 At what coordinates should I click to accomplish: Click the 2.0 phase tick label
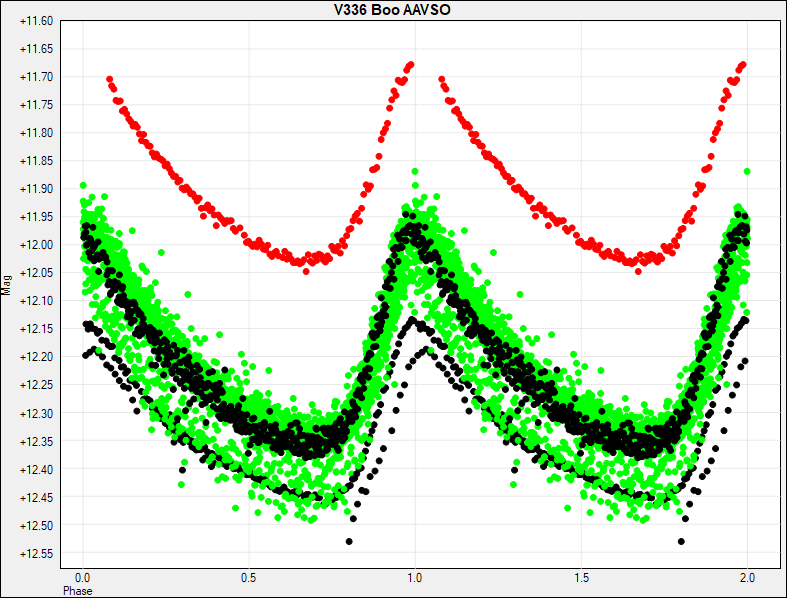(747, 577)
